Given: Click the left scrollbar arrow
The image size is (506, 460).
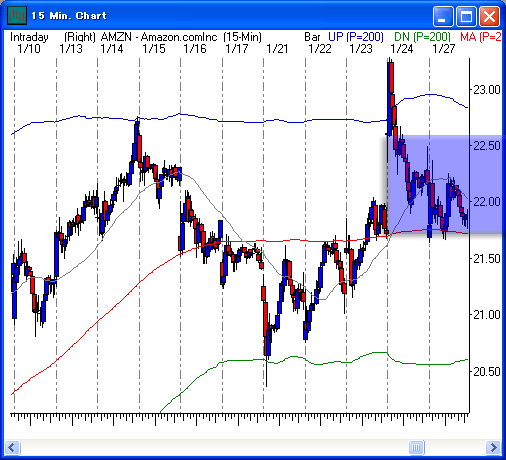Looking at the screenshot, I should [x=13, y=447].
